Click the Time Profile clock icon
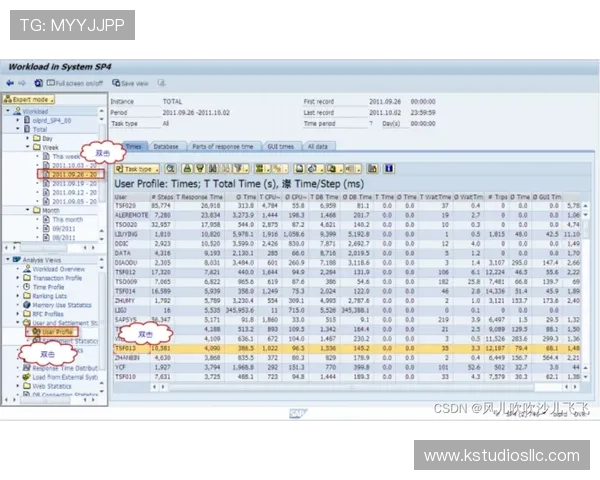The width and height of the screenshot is (600, 480). [25, 287]
